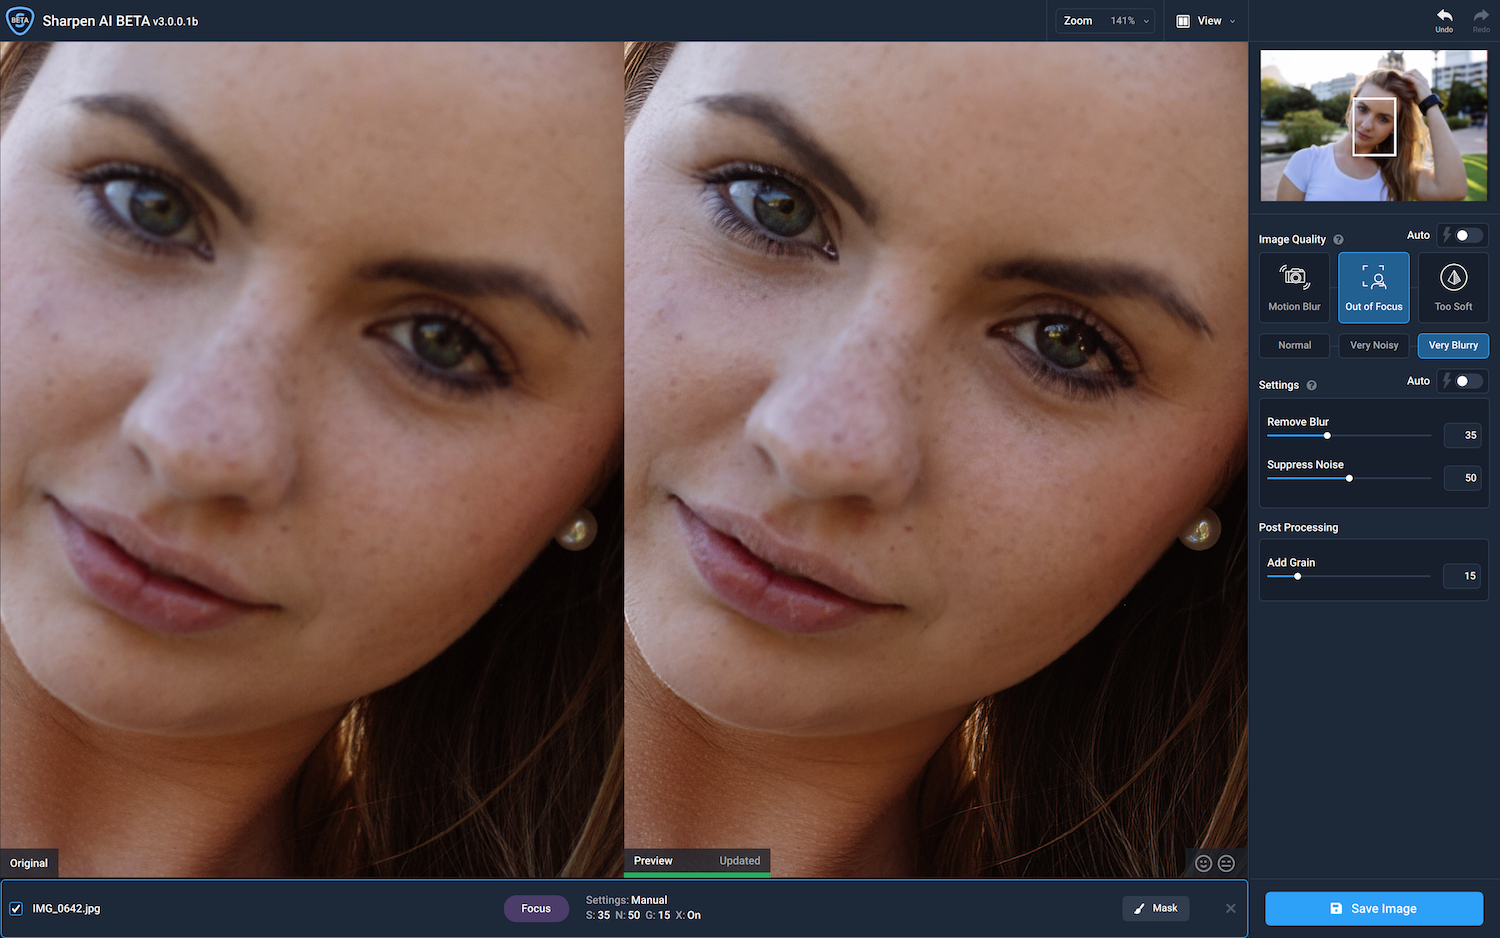Click the Save Image button
The image size is (1500, 938).
click(1374, 909)
